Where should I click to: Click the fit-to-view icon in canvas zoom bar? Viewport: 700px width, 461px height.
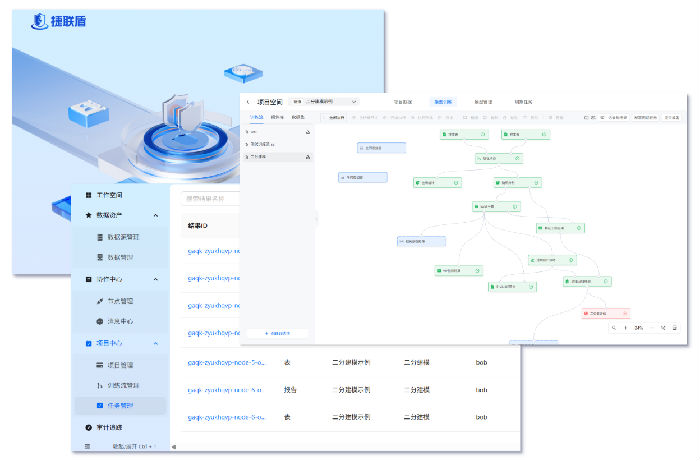[662, 327]
